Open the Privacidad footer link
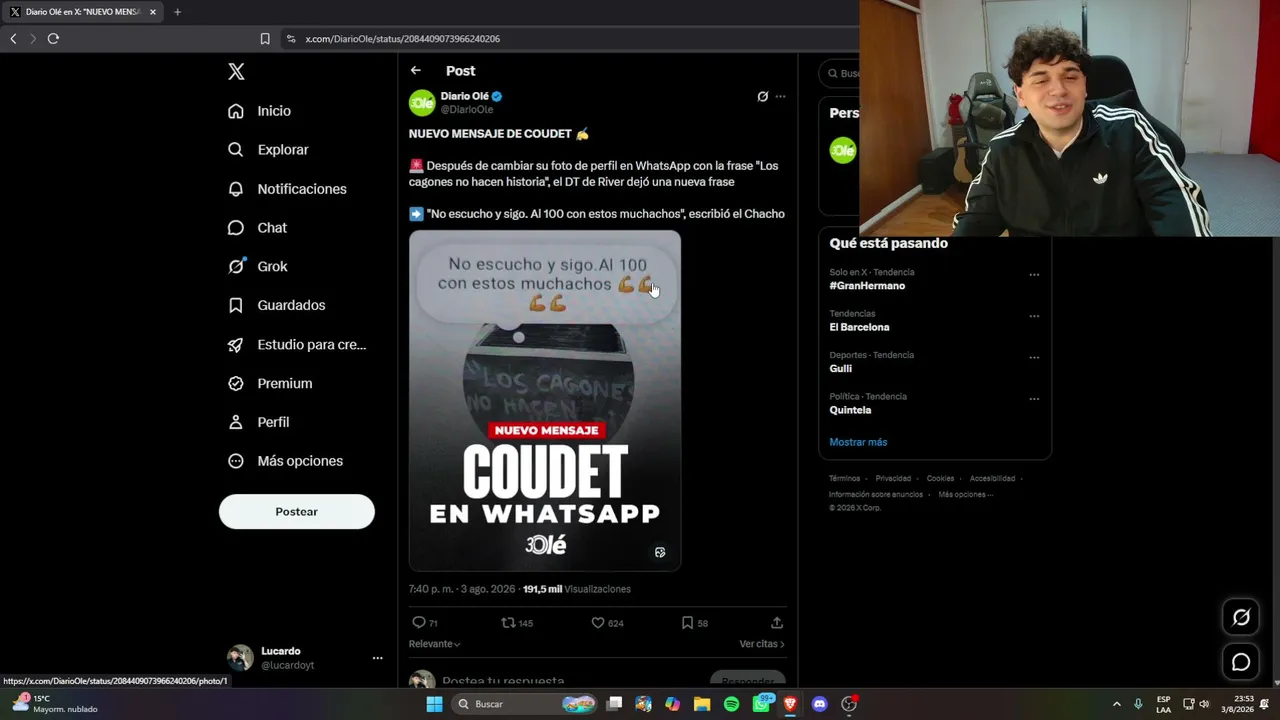The width and height of the screenshot is (1280, 720). (x=893, y=478)
